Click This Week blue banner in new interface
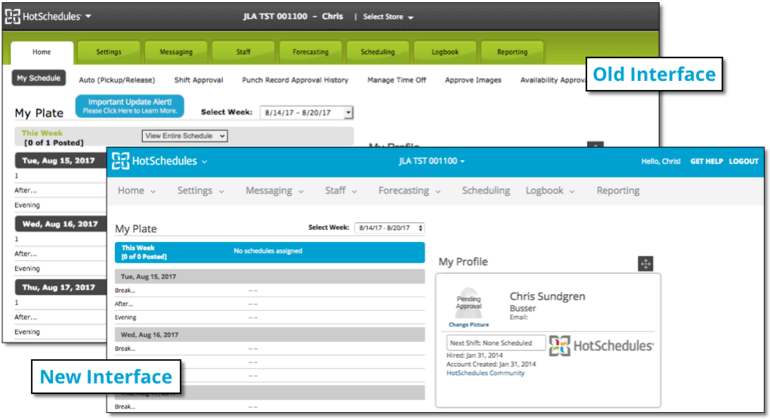The width and height of the screenshot is (770, 419). (270, 252)
